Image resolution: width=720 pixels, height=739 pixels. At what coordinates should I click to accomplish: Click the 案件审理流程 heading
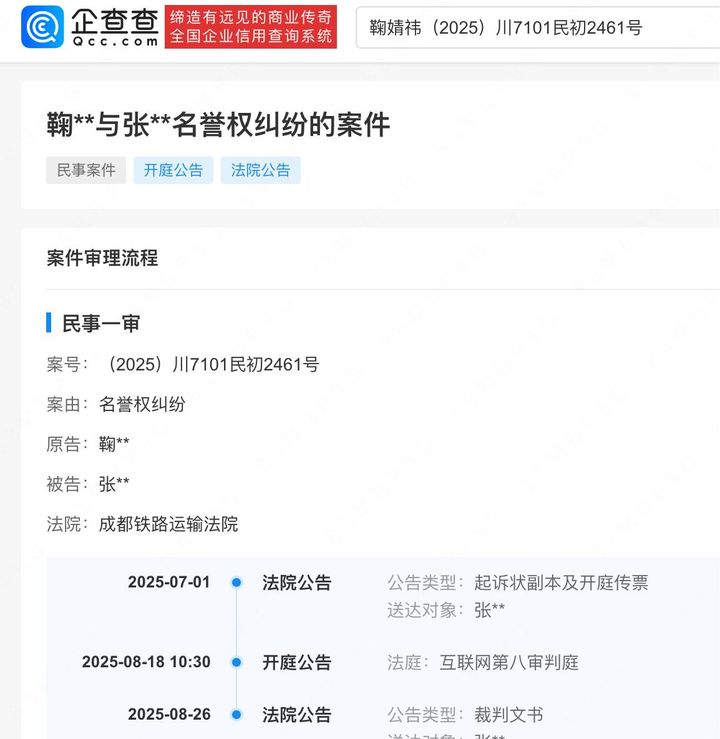pyautogui.click(x=102, y=258)
